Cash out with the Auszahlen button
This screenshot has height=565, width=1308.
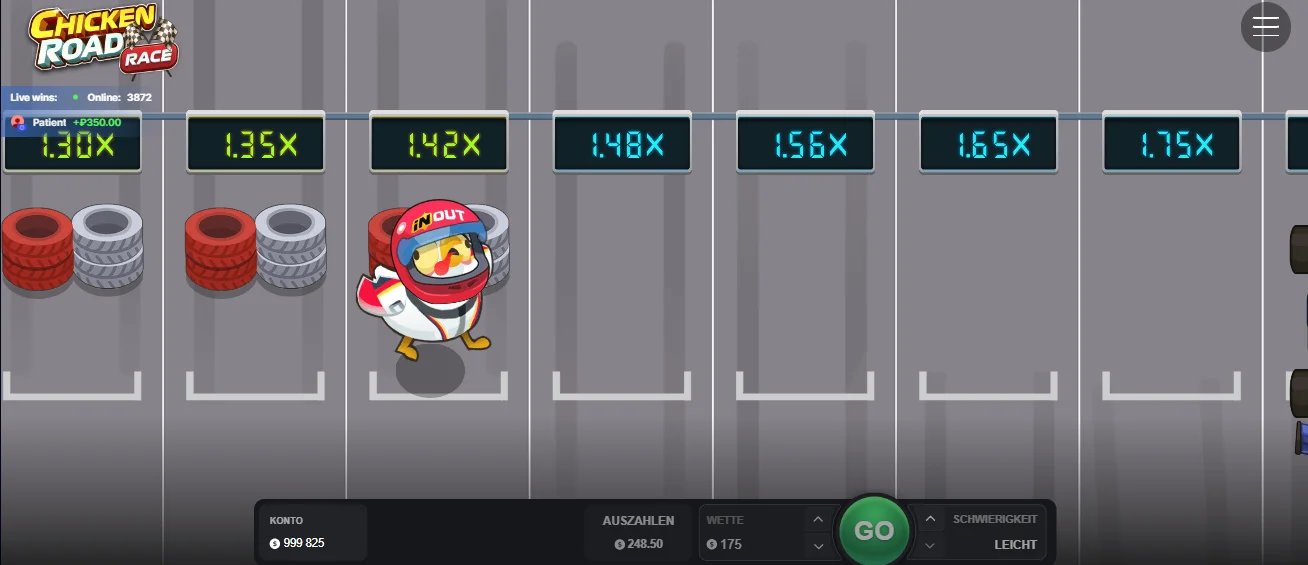click(638, 533)
